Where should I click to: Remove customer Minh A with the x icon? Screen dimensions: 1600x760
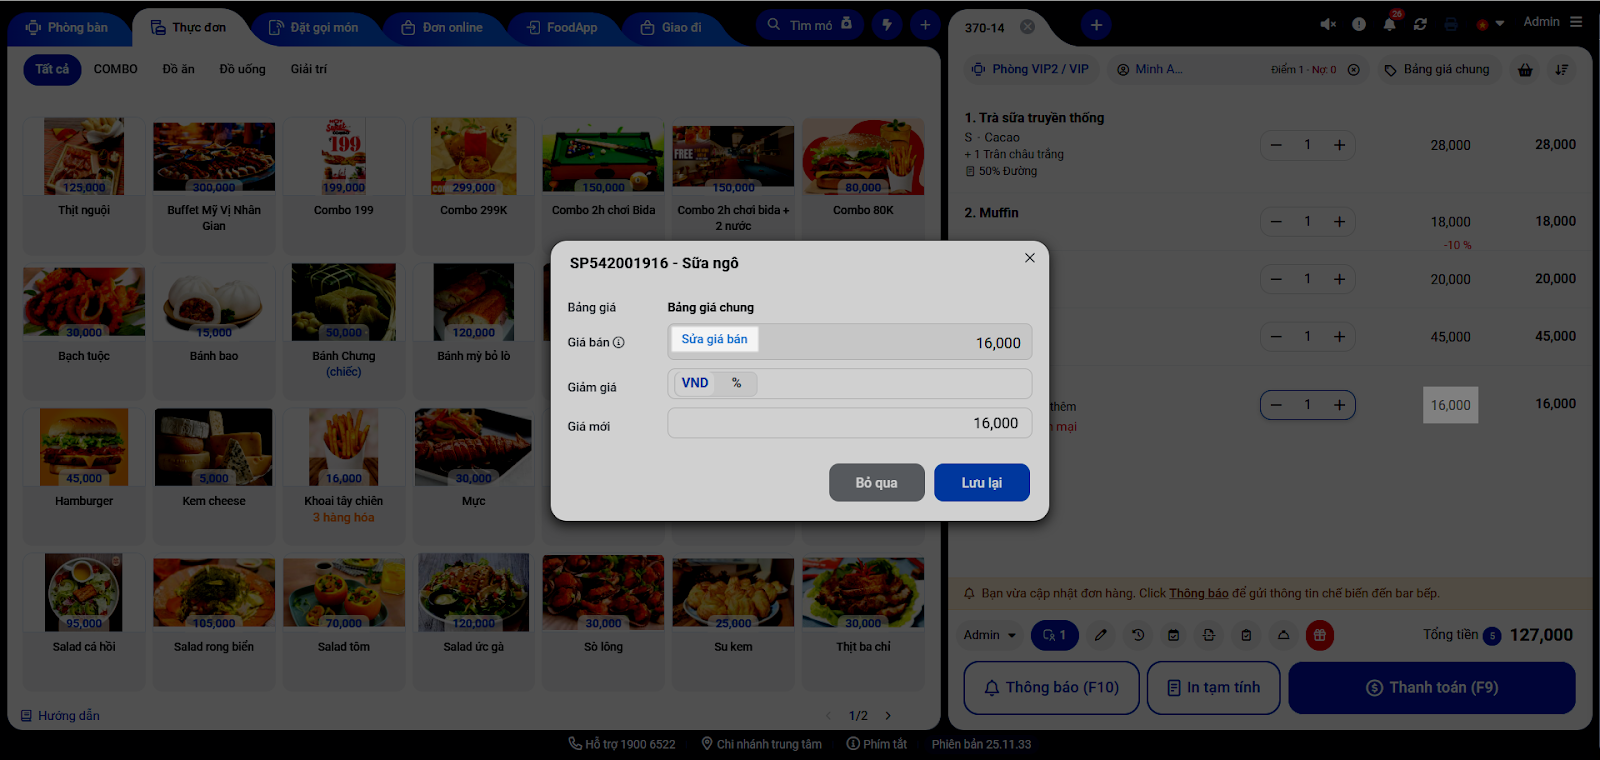(1353, 70)
